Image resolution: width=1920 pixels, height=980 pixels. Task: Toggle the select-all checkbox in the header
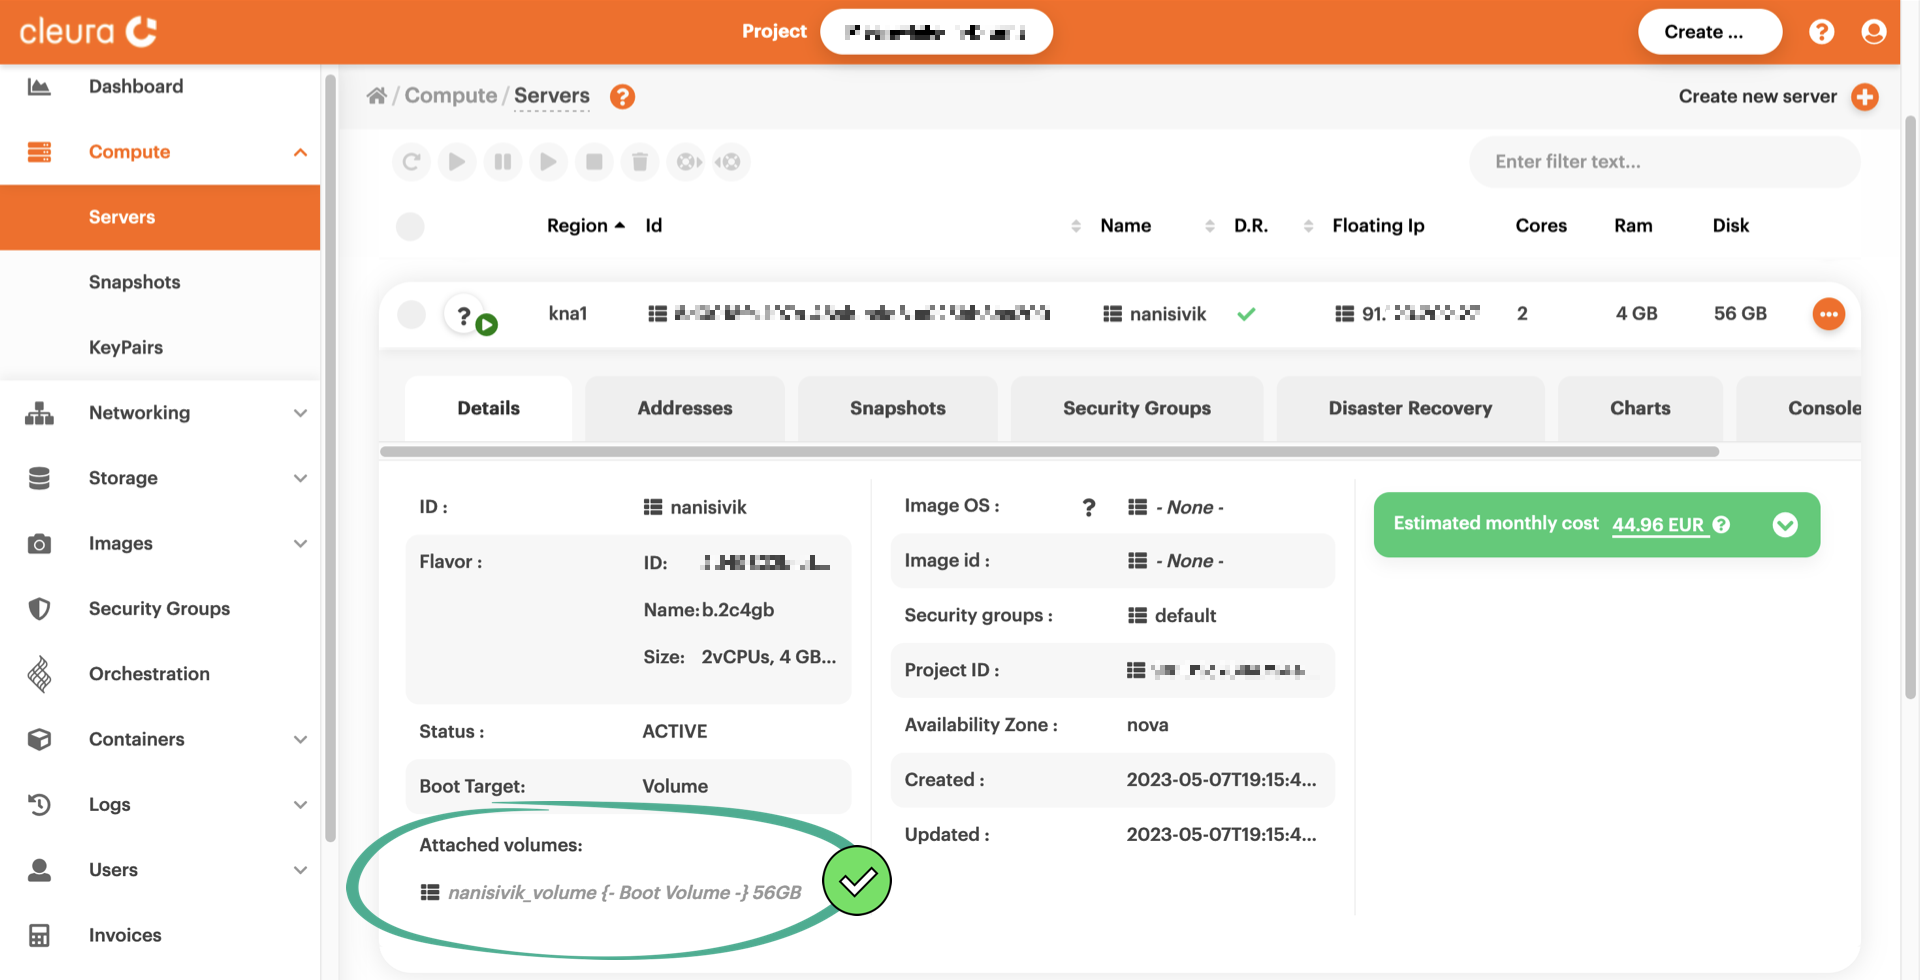[410, 226]
